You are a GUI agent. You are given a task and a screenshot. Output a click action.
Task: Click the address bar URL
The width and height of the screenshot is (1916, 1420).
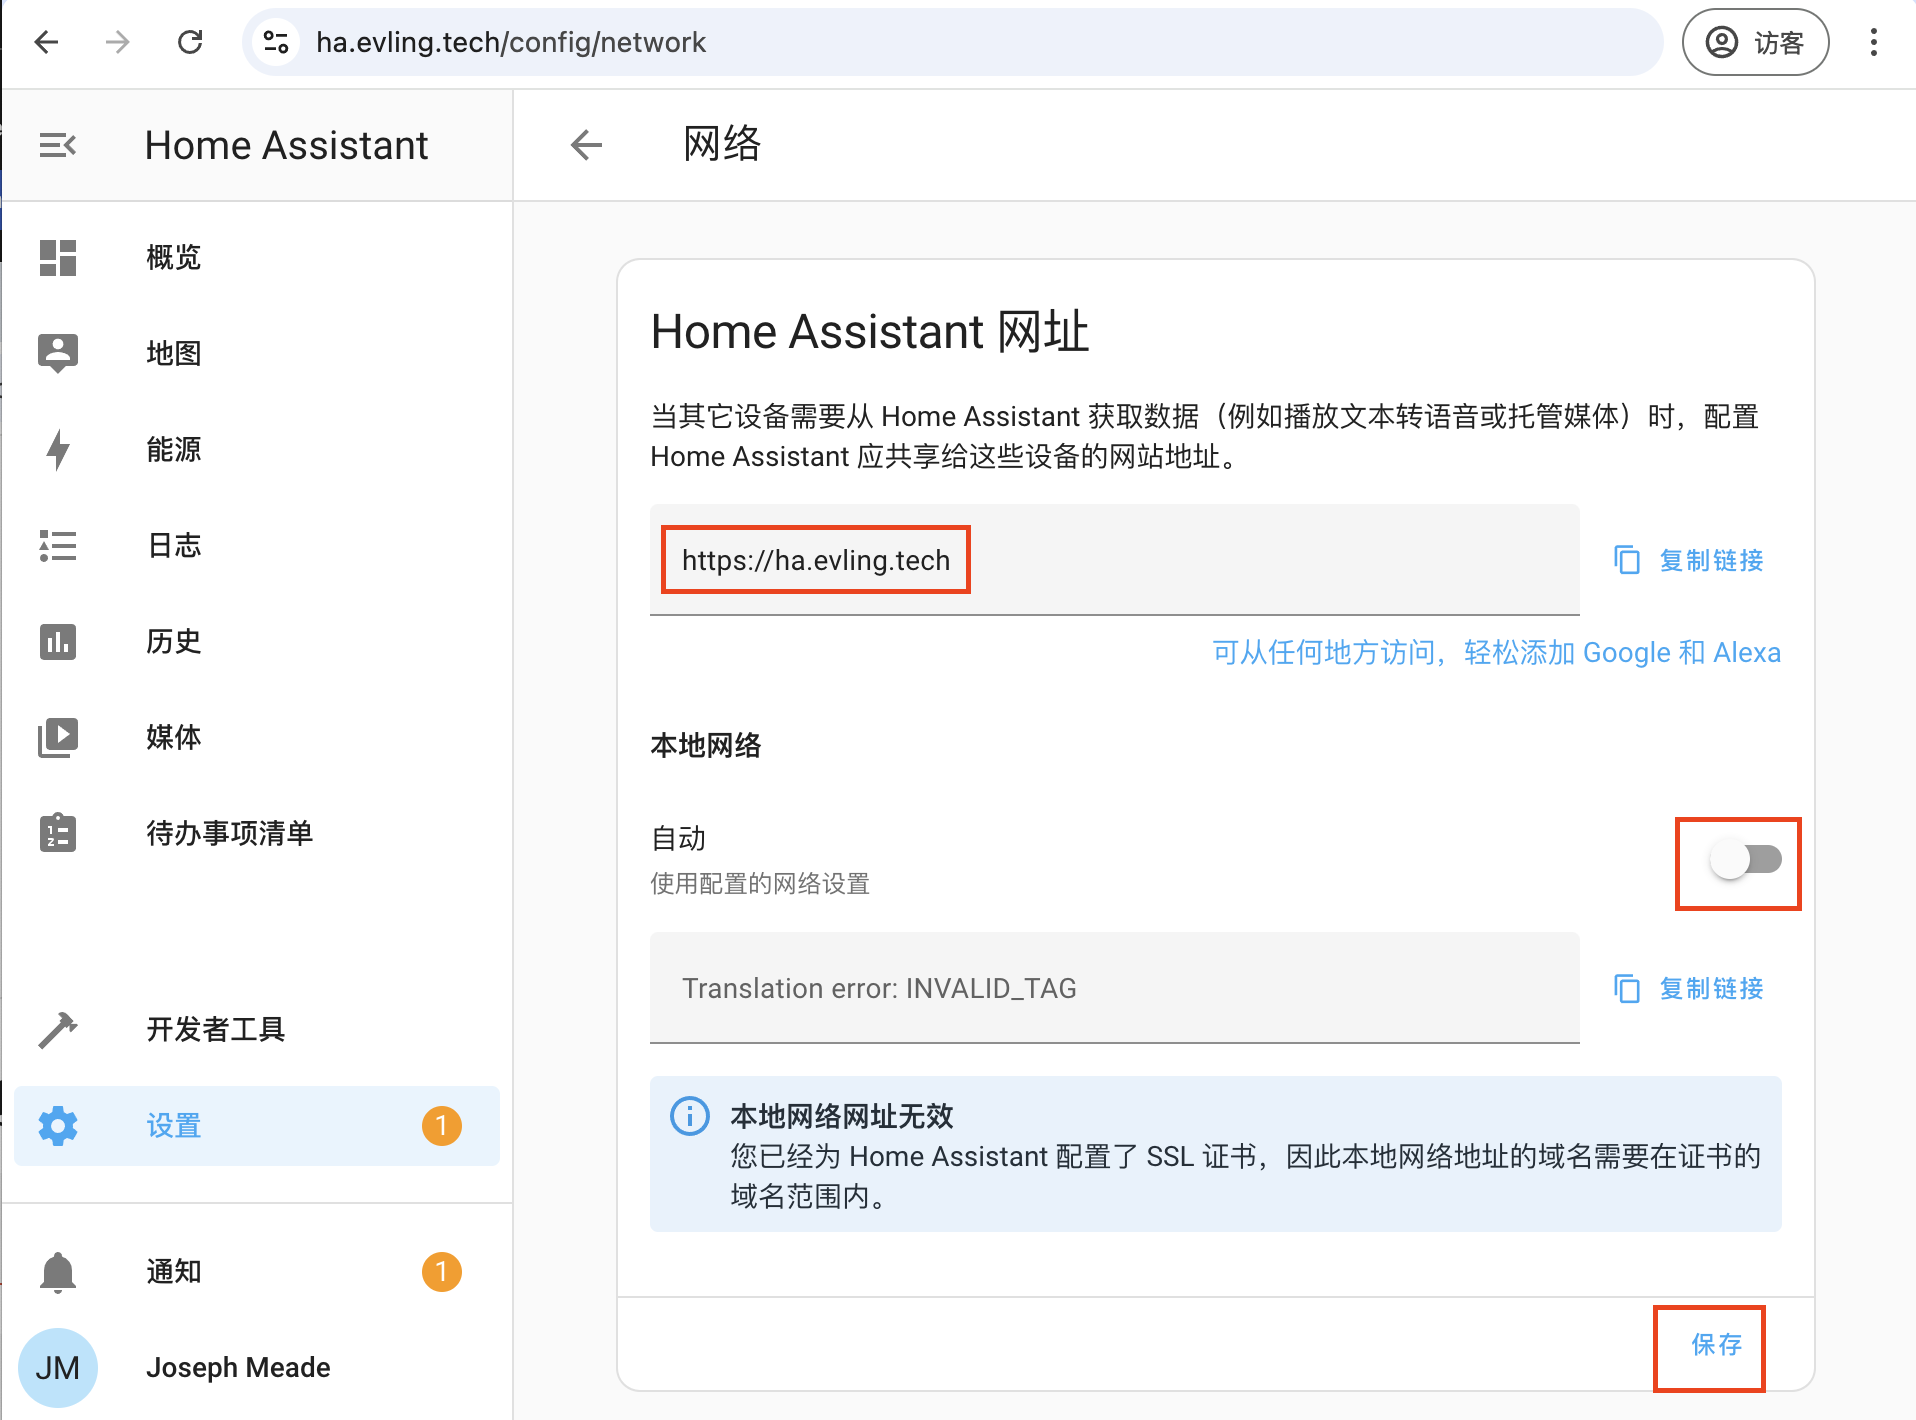[x=511, y=42]
